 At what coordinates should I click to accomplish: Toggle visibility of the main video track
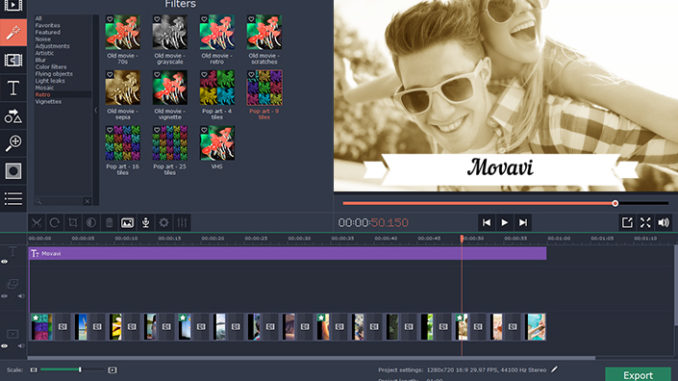coord(4,346)
